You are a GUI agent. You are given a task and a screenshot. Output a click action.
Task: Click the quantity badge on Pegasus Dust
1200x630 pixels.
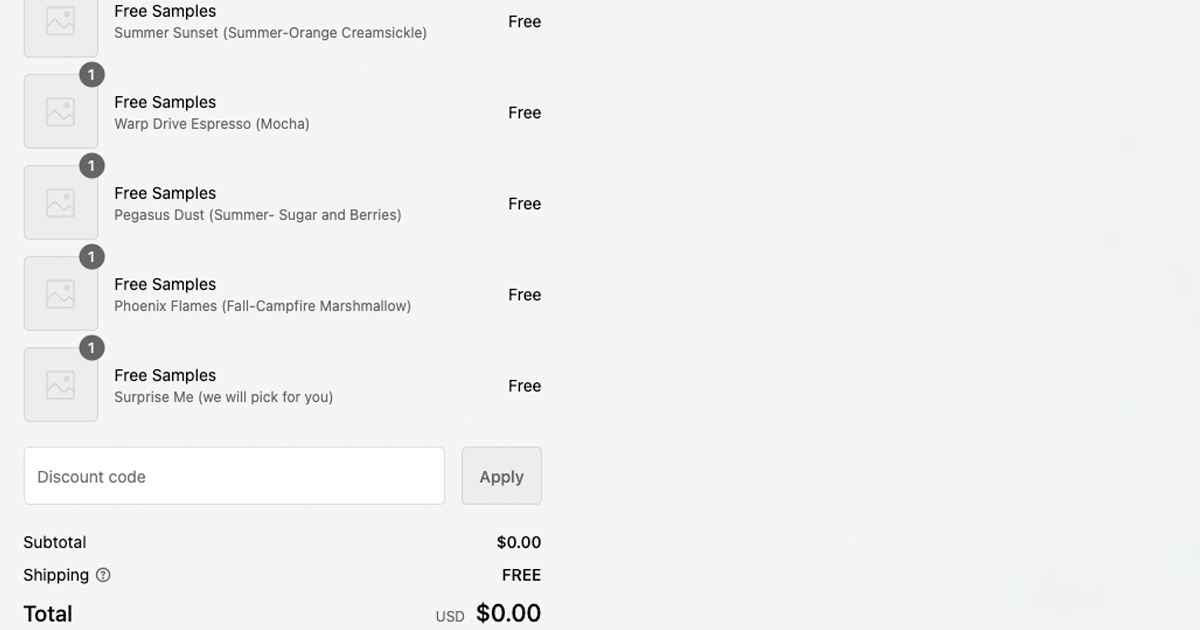(91, 165)
